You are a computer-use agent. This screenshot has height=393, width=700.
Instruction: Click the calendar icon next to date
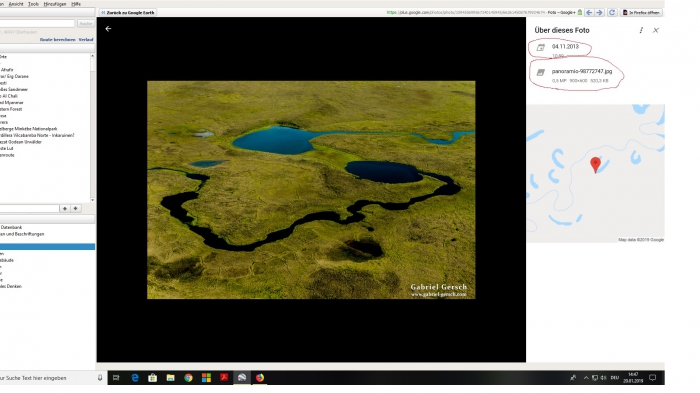pos(541,47)
